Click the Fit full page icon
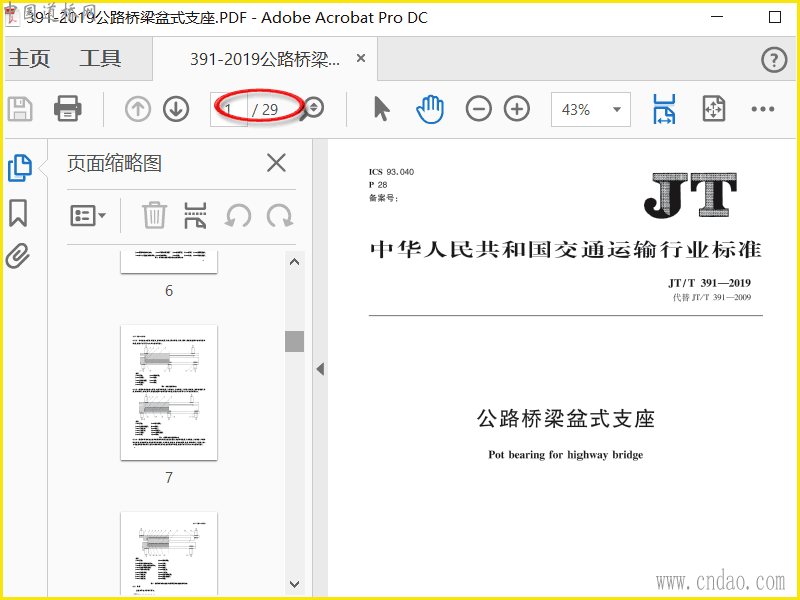This screenshot has width=800, height=600. pos(713,108)
